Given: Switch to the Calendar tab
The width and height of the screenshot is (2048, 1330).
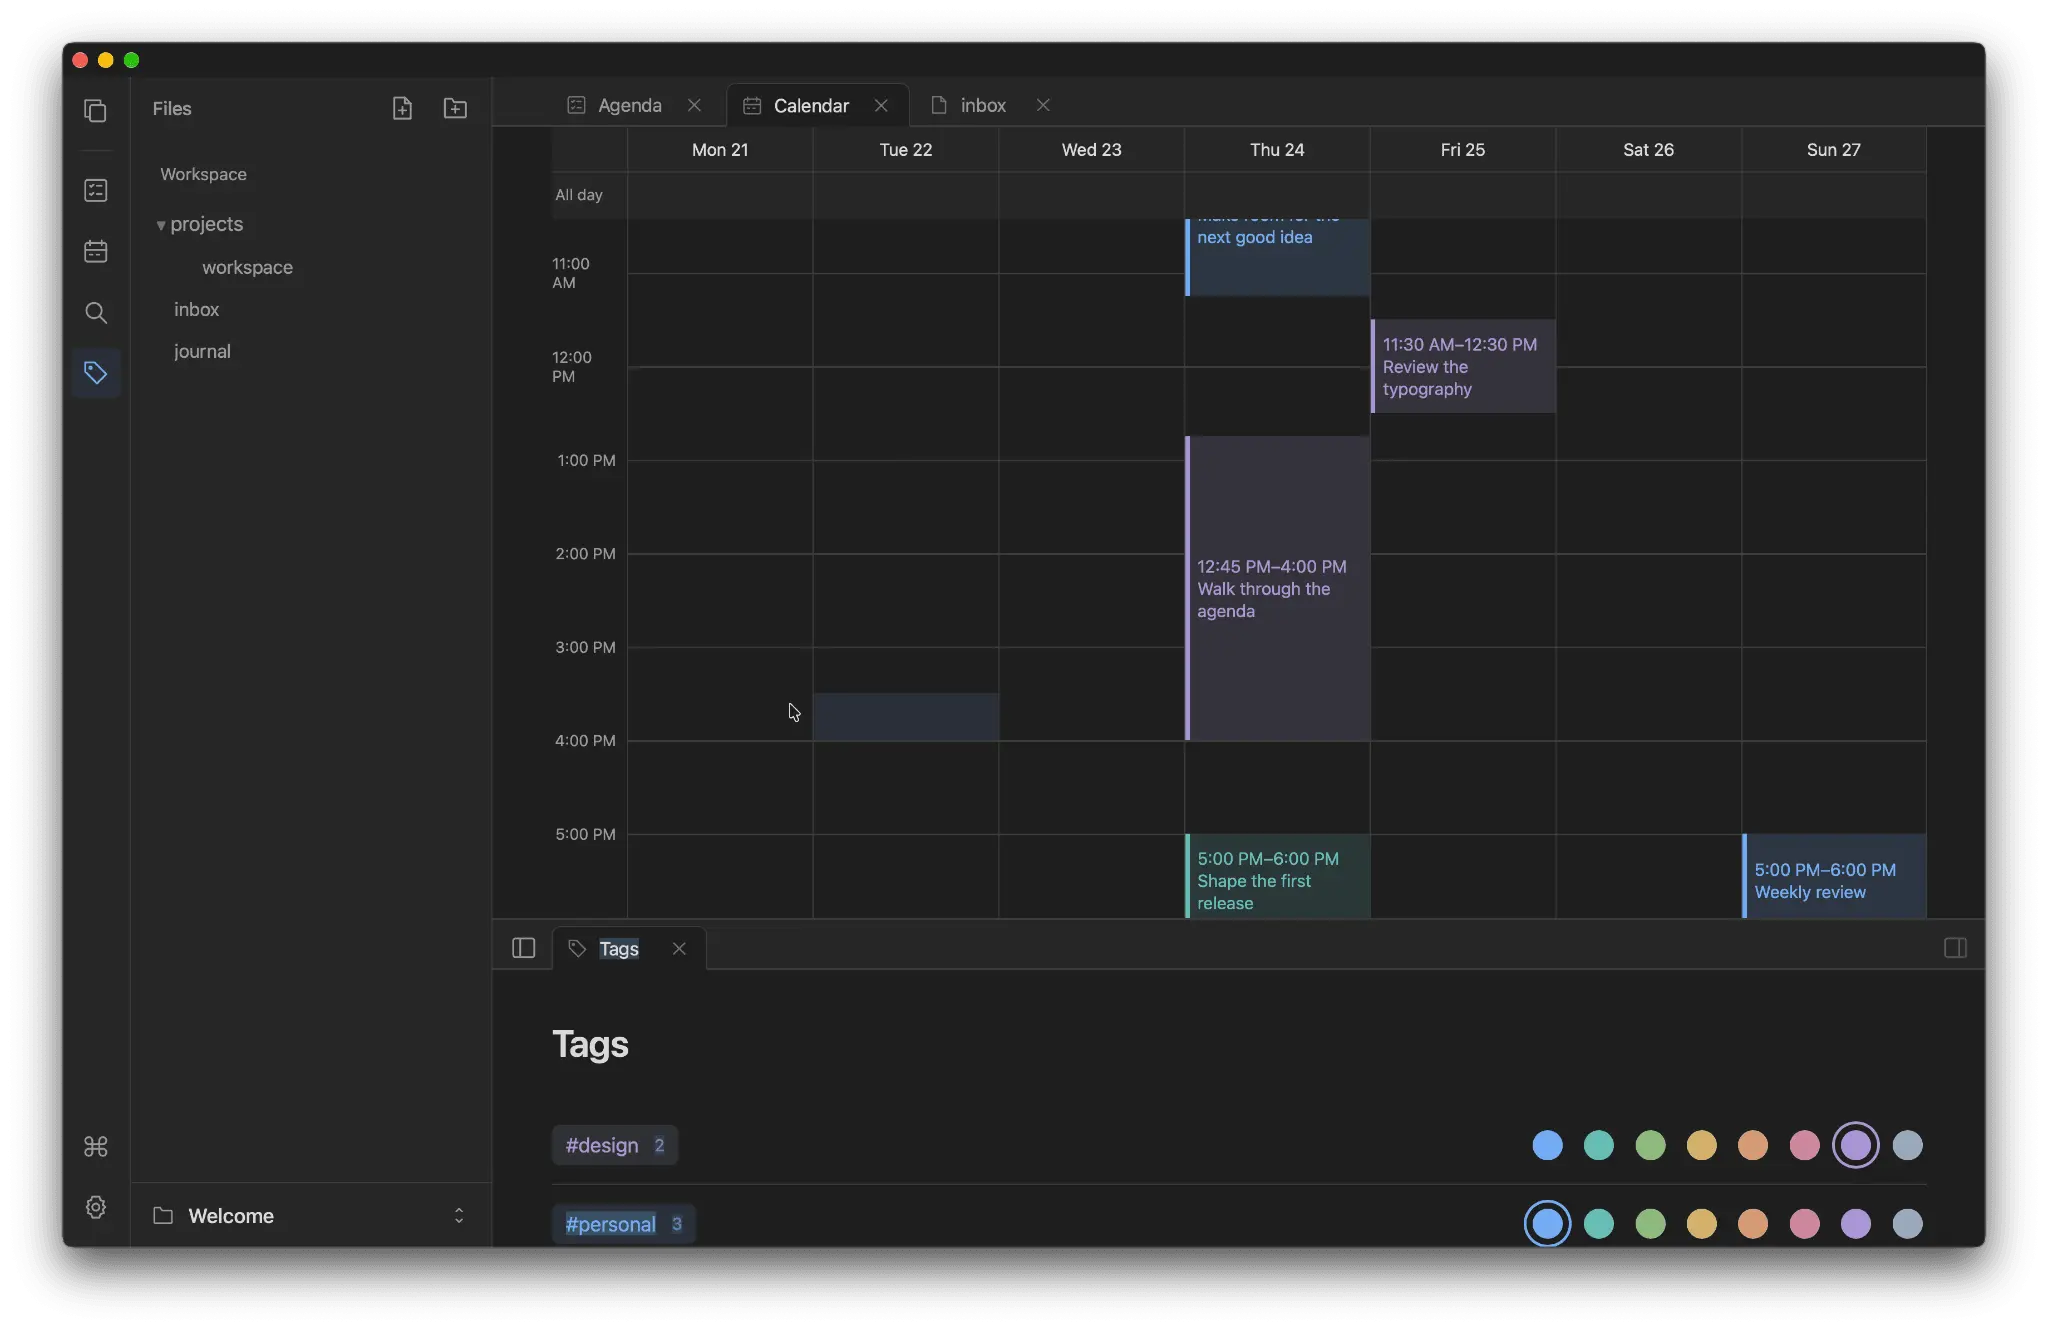Looking at the screenshot, I should (811, 105).
